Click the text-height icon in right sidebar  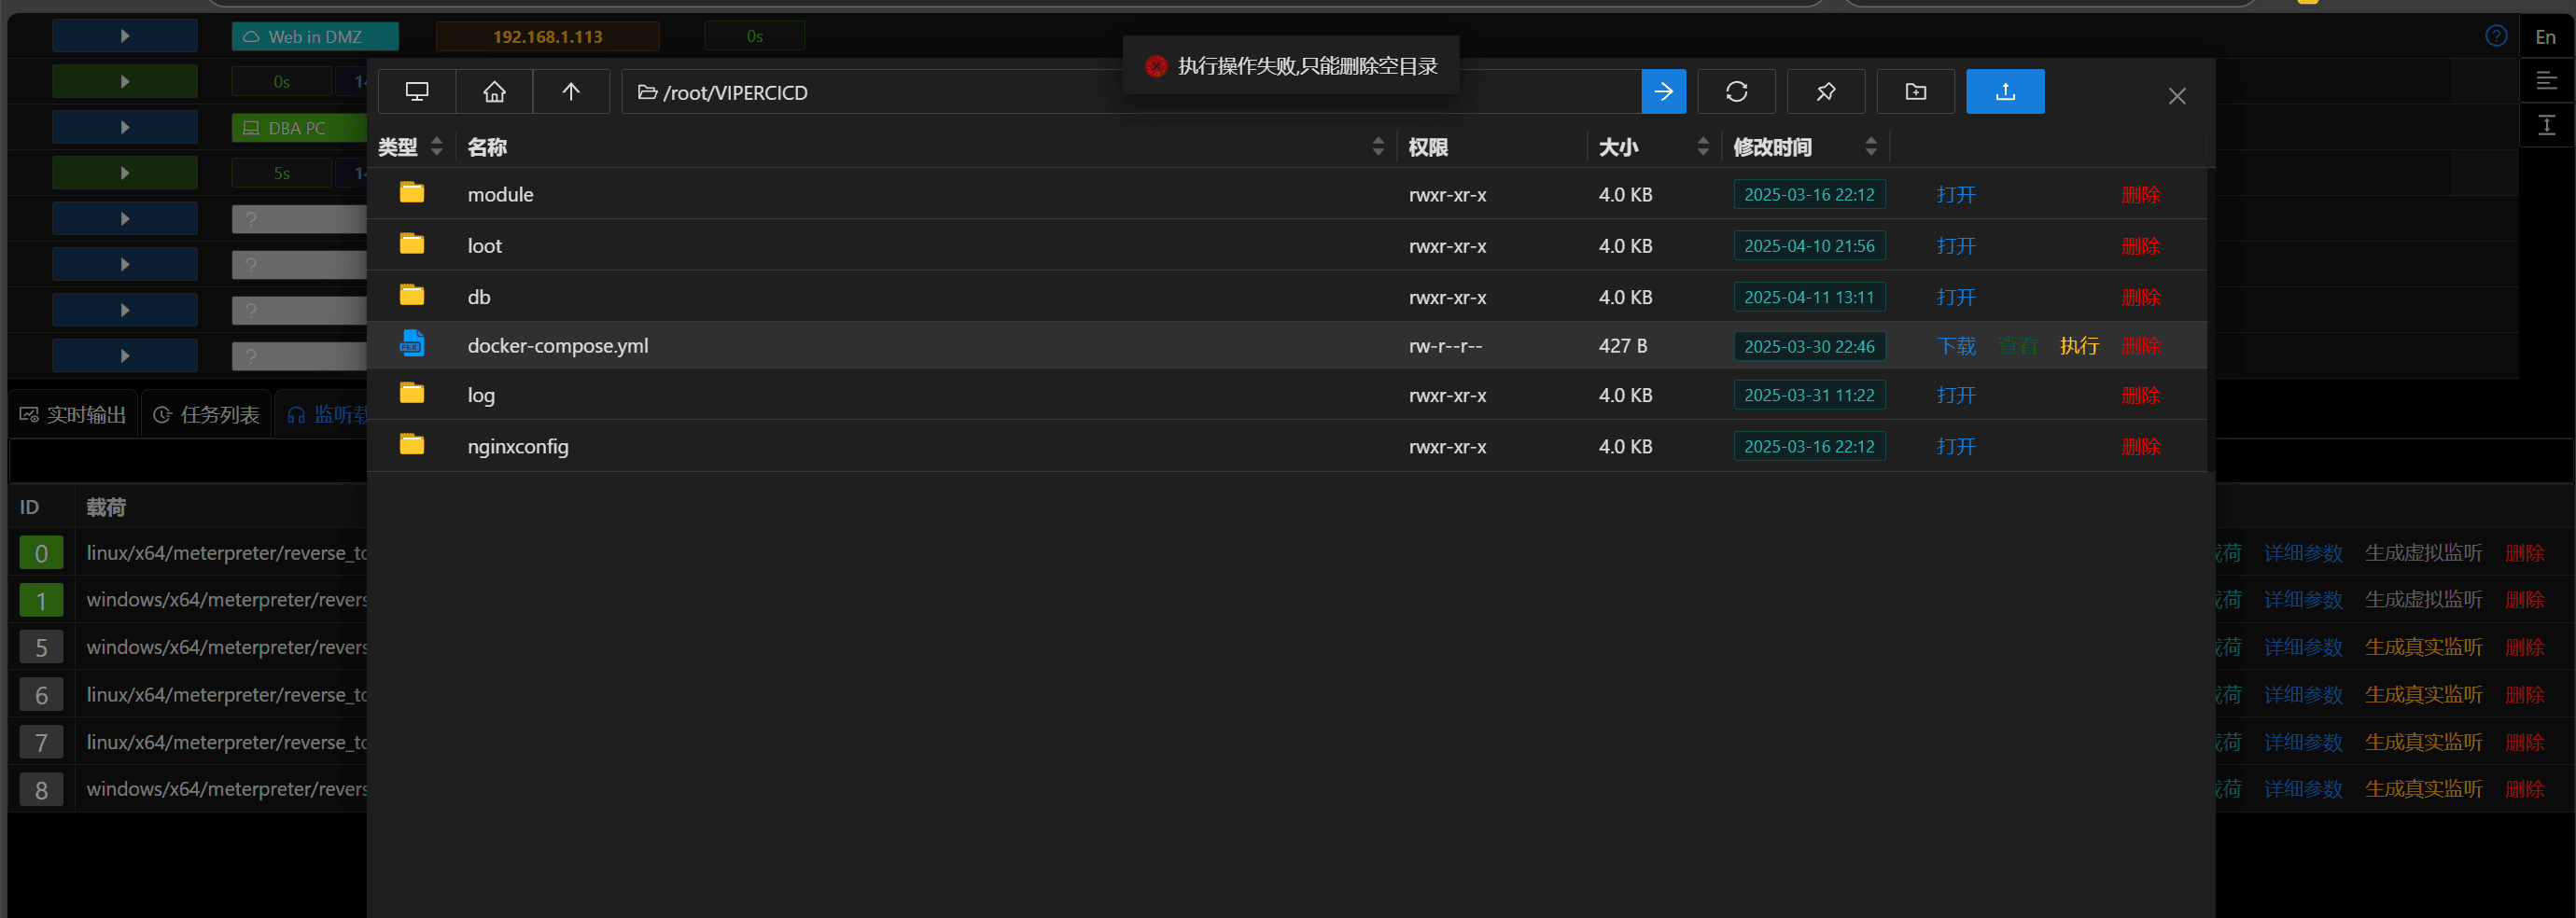click(x=2546, y=125)
